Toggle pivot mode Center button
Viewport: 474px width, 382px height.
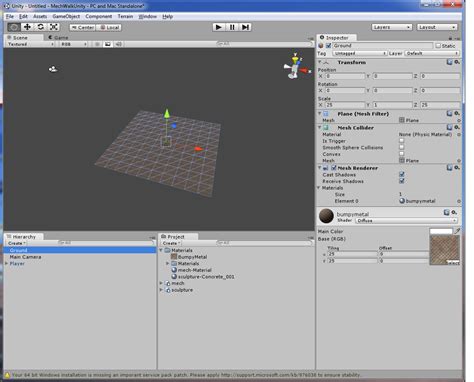click(83, 27)
